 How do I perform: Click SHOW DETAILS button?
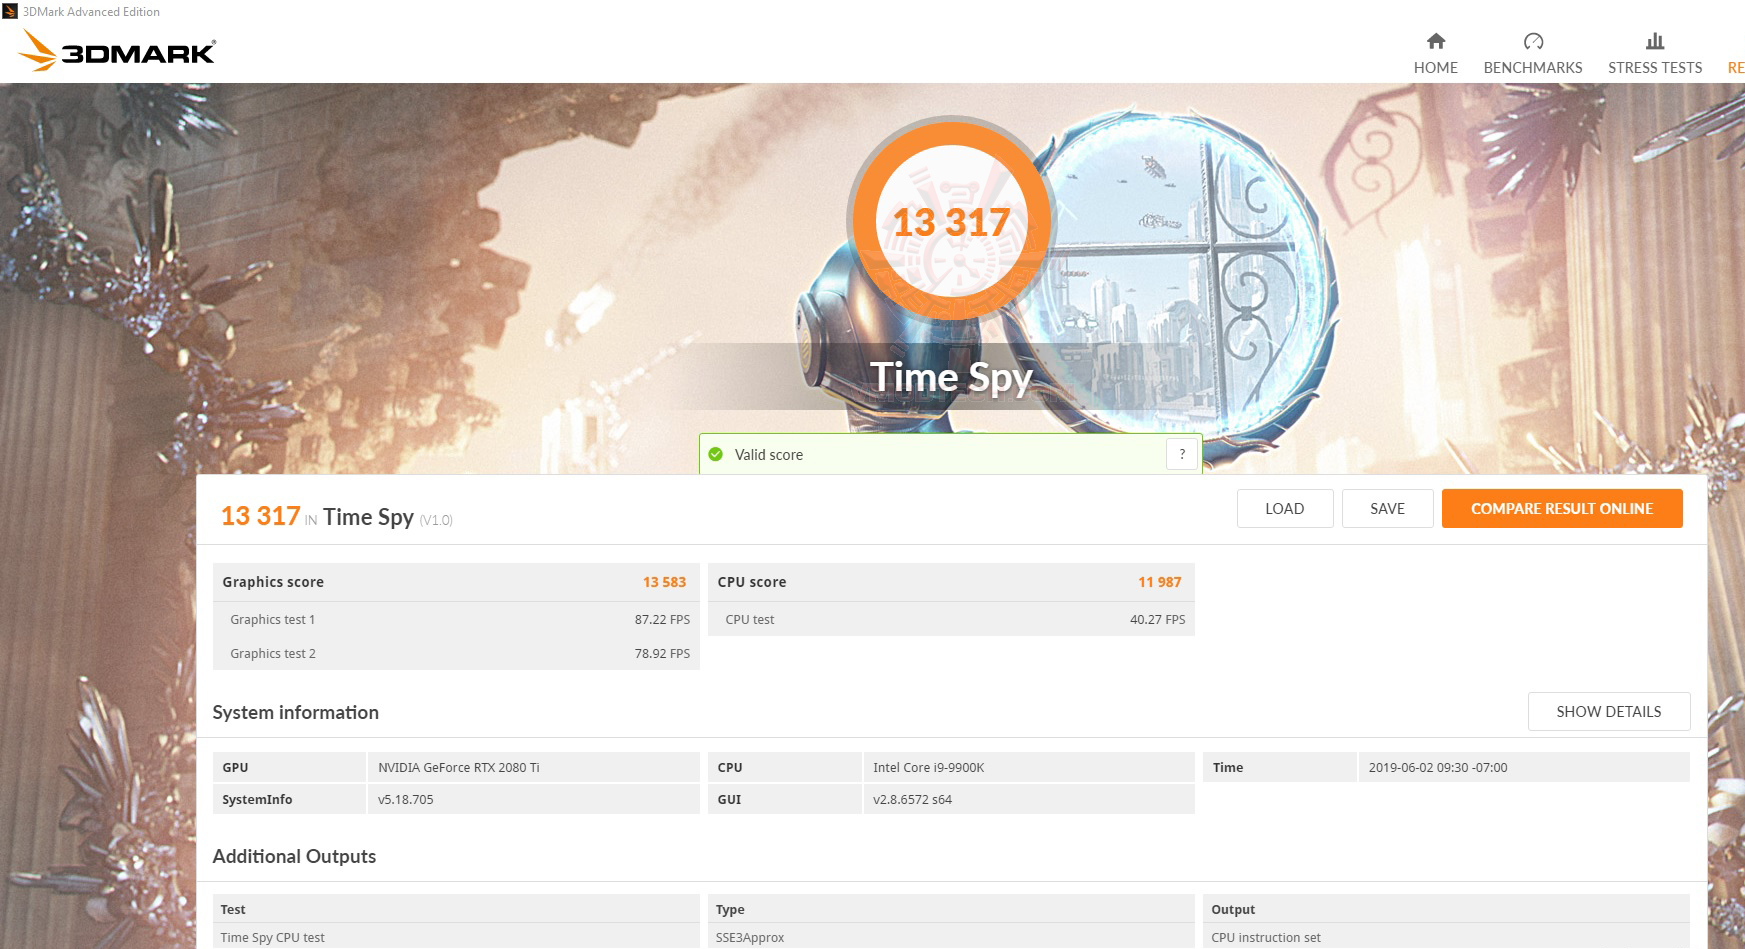(1608, 711)
